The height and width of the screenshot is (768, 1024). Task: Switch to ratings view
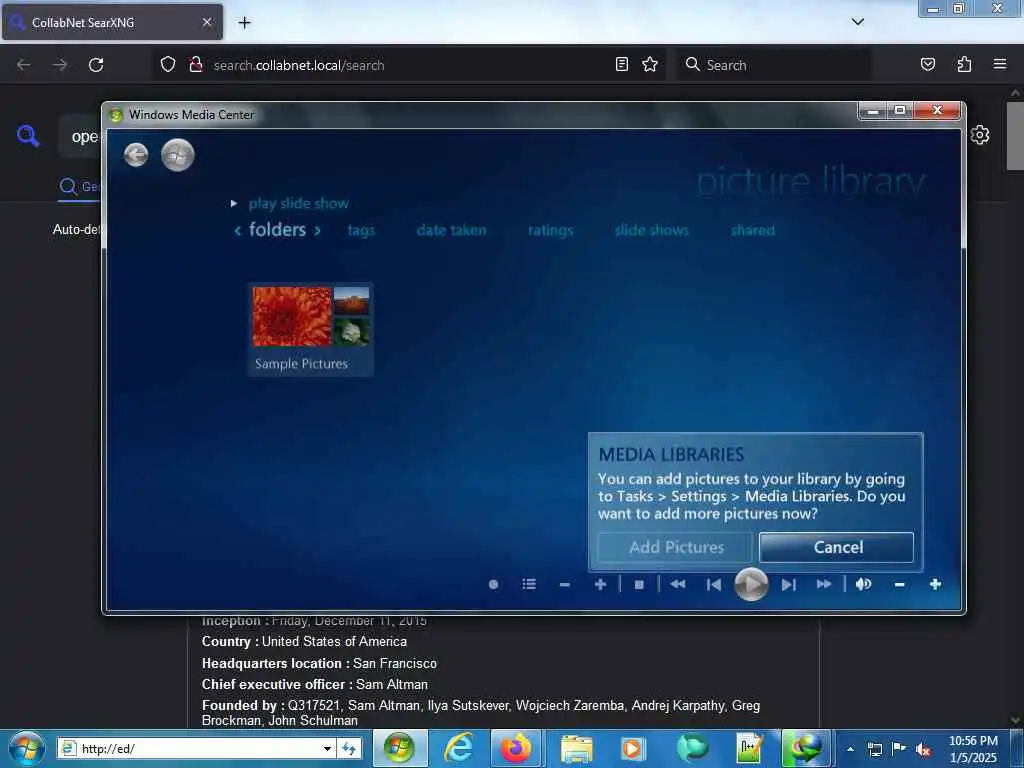tap(551, 230)
